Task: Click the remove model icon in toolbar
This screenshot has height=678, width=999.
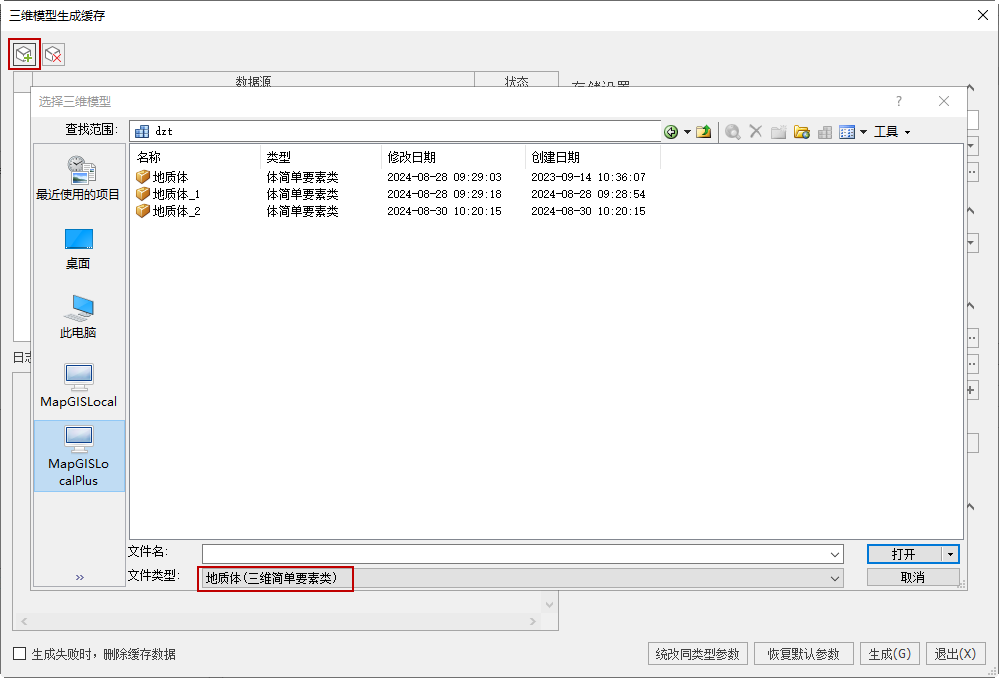Action: point(54,54)
